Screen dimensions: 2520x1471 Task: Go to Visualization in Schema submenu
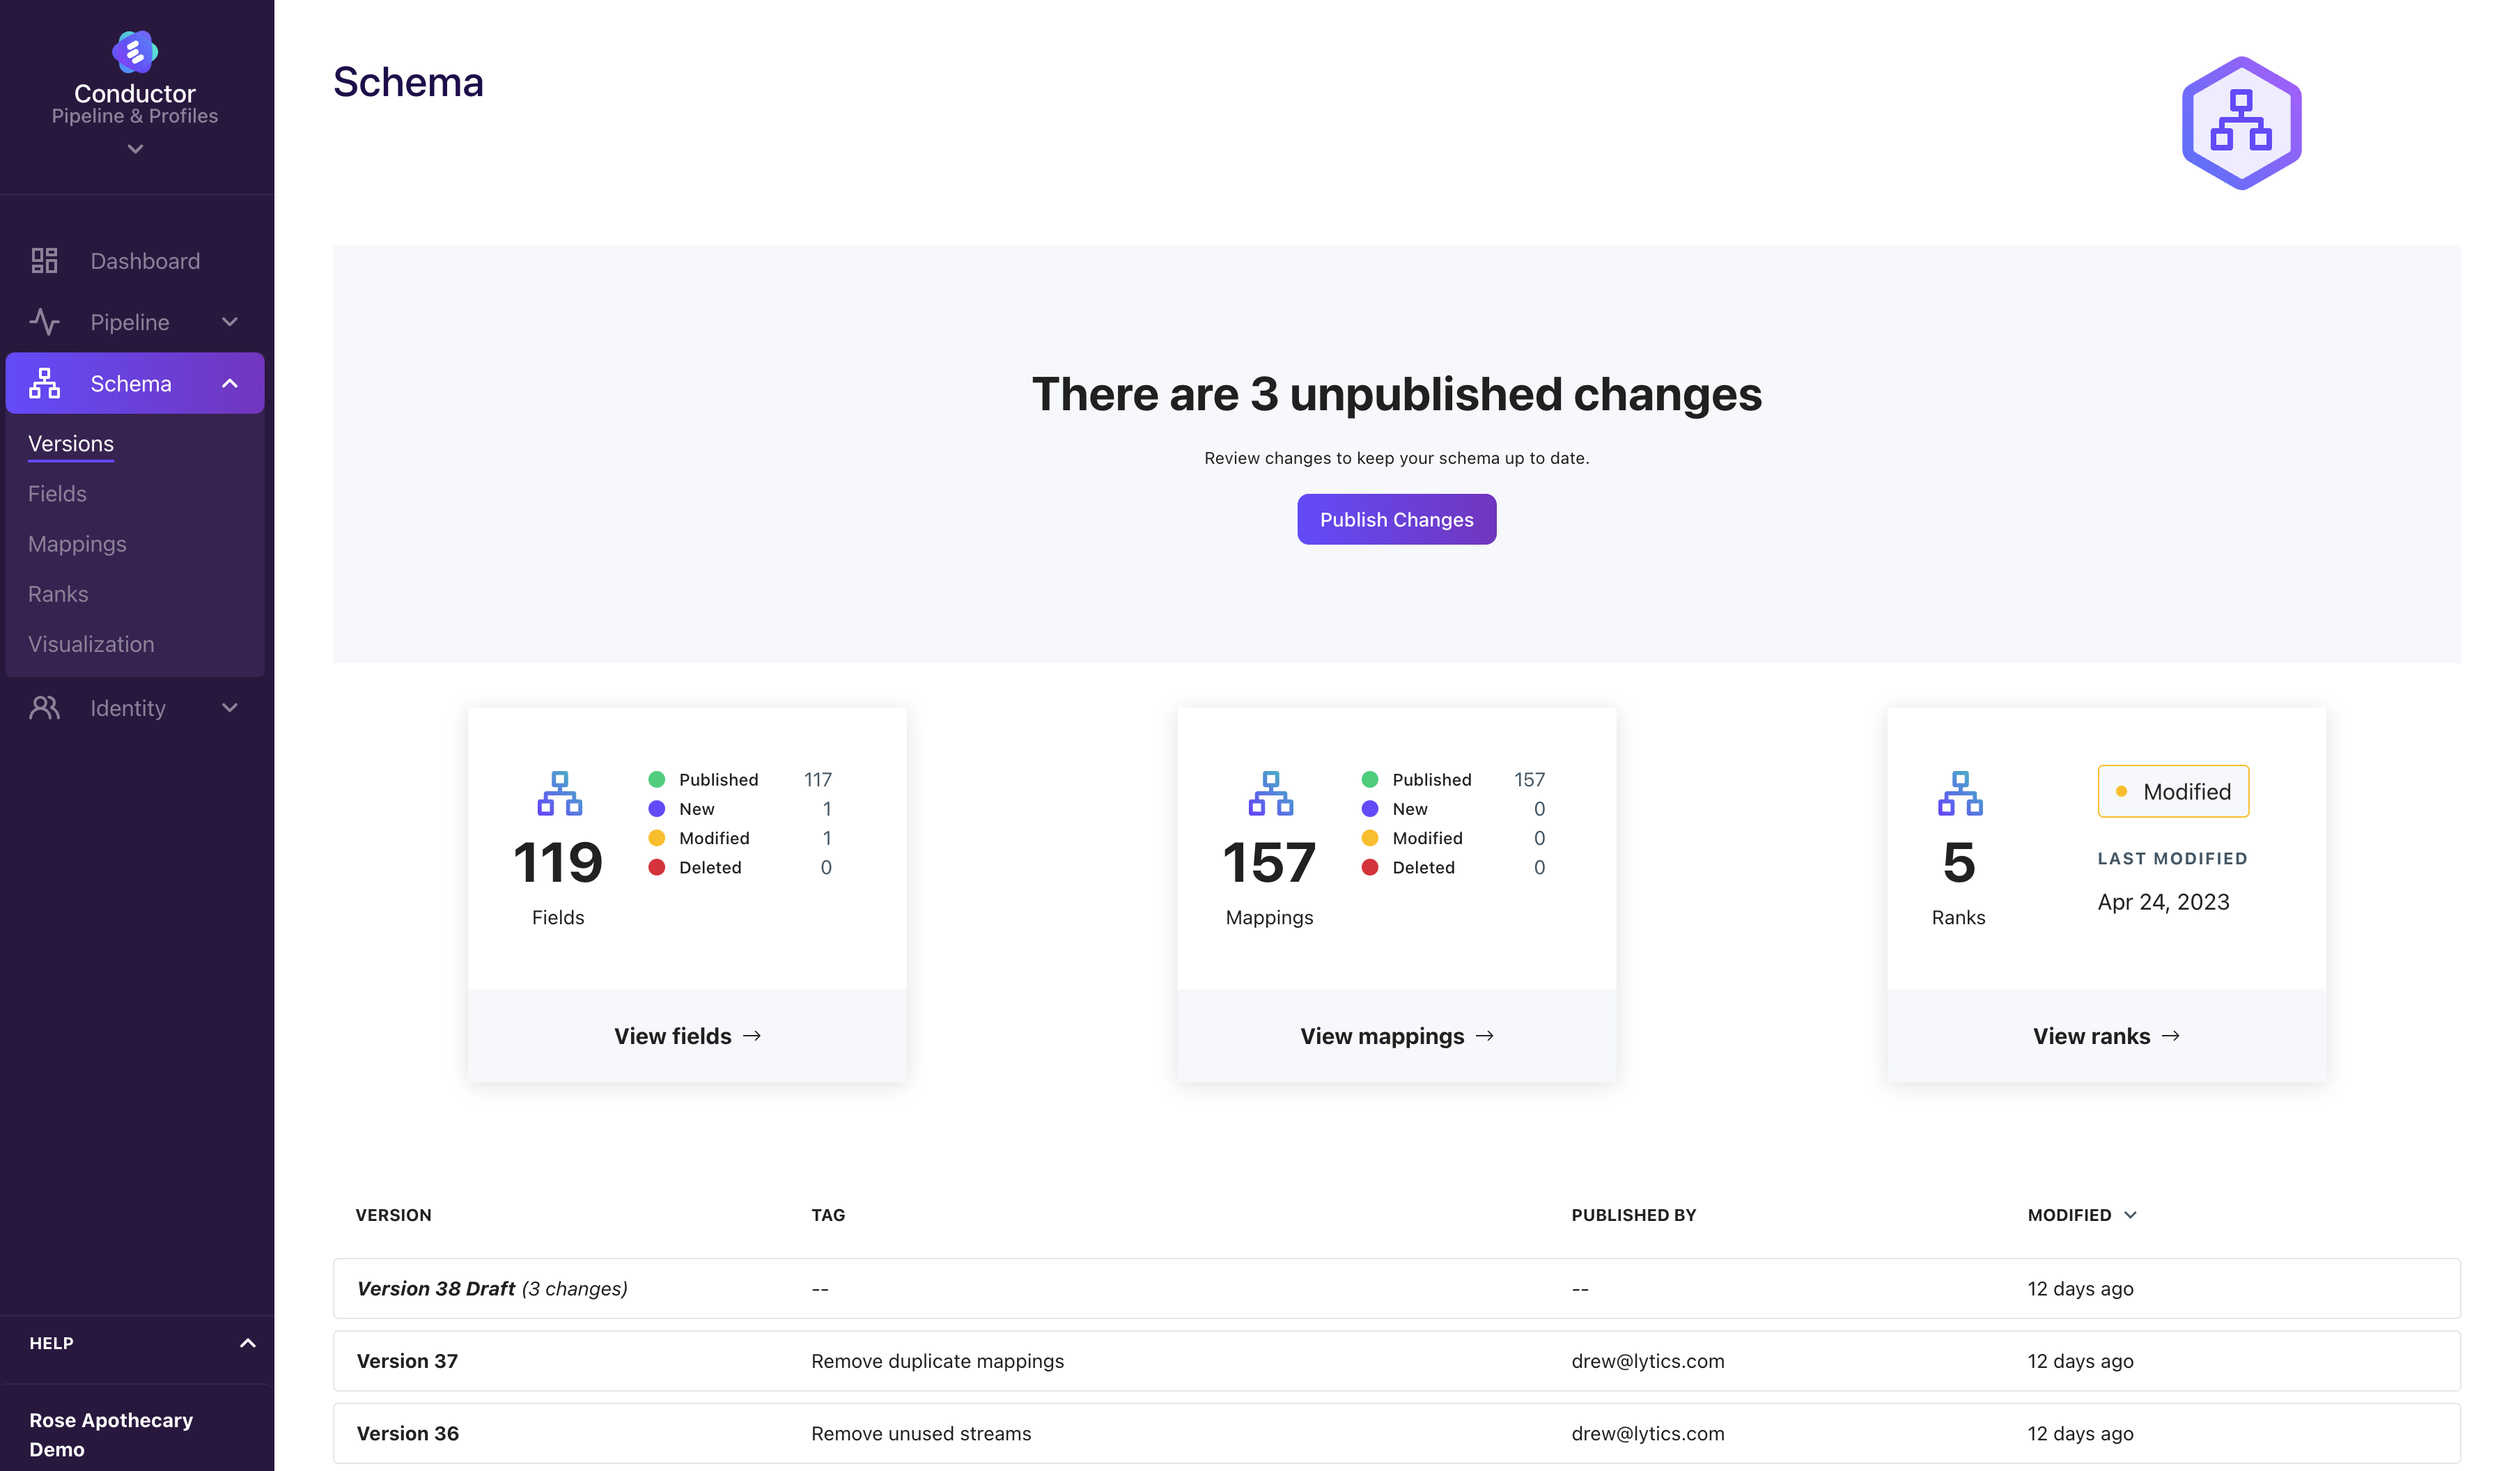click(91, 644)
